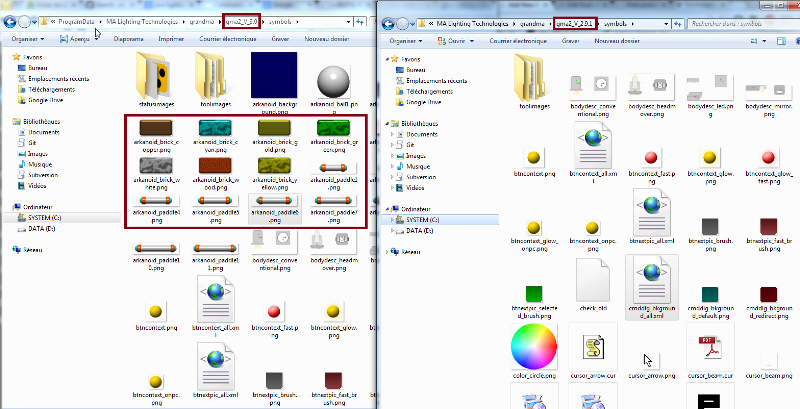The image size is (800, 409).
Task: Open toolimages folder in left window
Action: click(x=215, y=75)
